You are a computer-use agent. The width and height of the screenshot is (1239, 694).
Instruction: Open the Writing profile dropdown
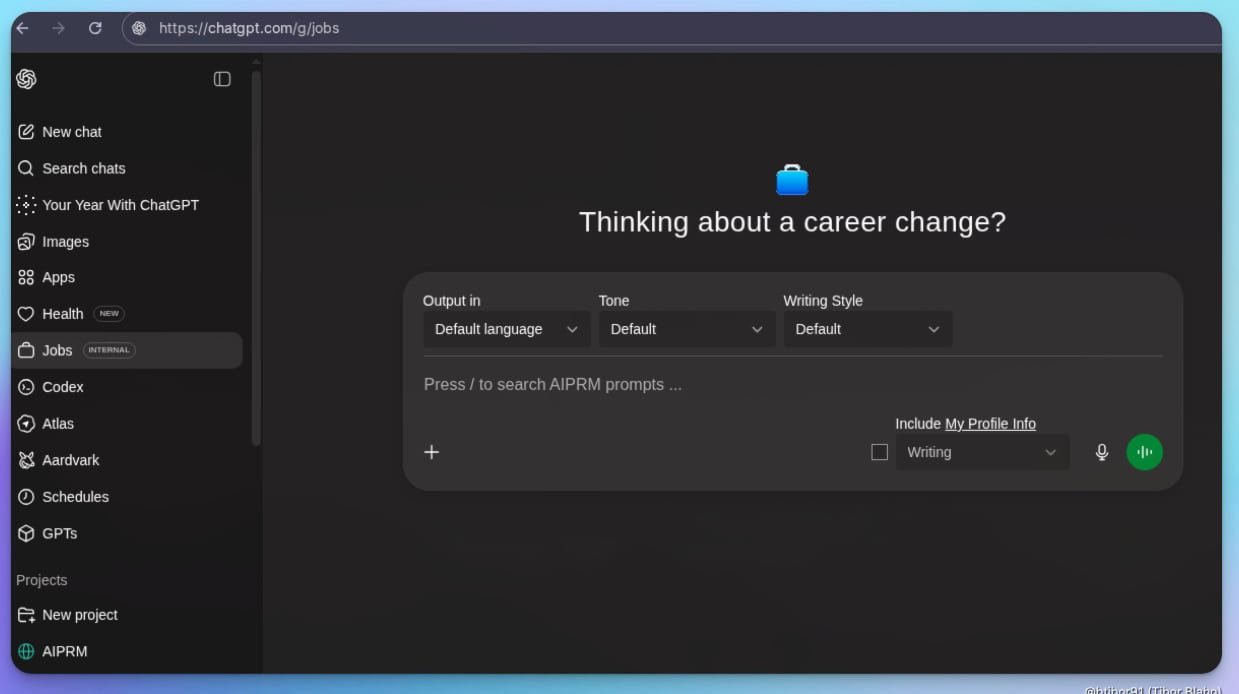[x=981, y=452]
